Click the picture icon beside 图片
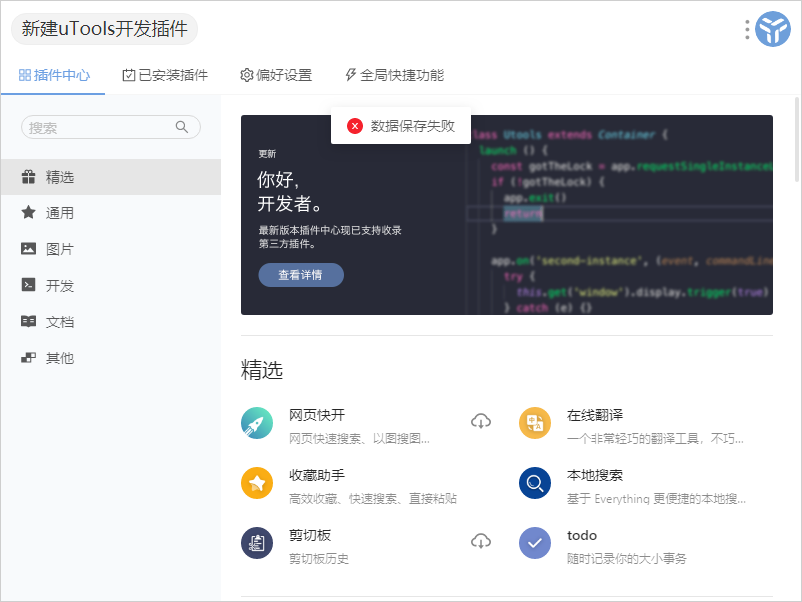The width and height of the screenshot is (802, 602). coord(29,249)
